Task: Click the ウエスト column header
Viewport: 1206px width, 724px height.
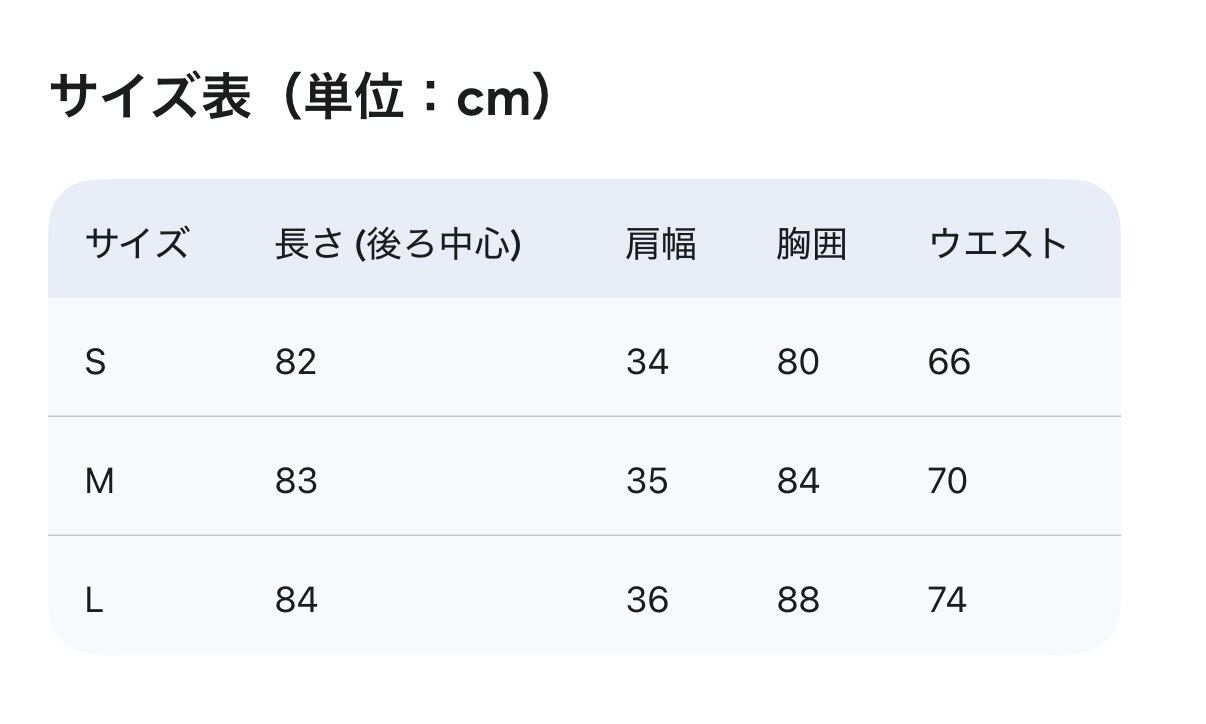Action: pyautogui.click(x=998, y=244)
